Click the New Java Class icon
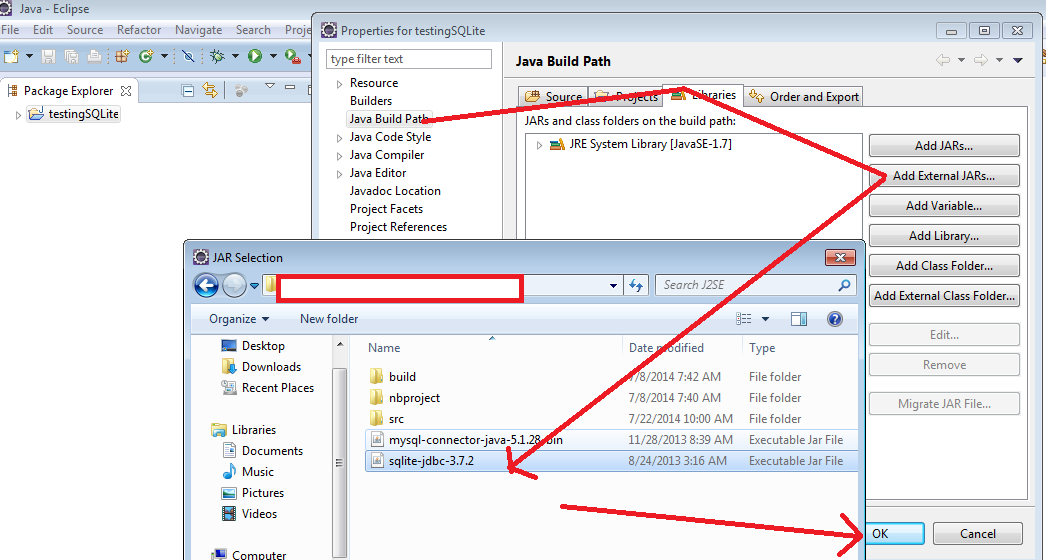Image resolution: width=1046 pixels, height=560 pixels. tap(146, 57)
